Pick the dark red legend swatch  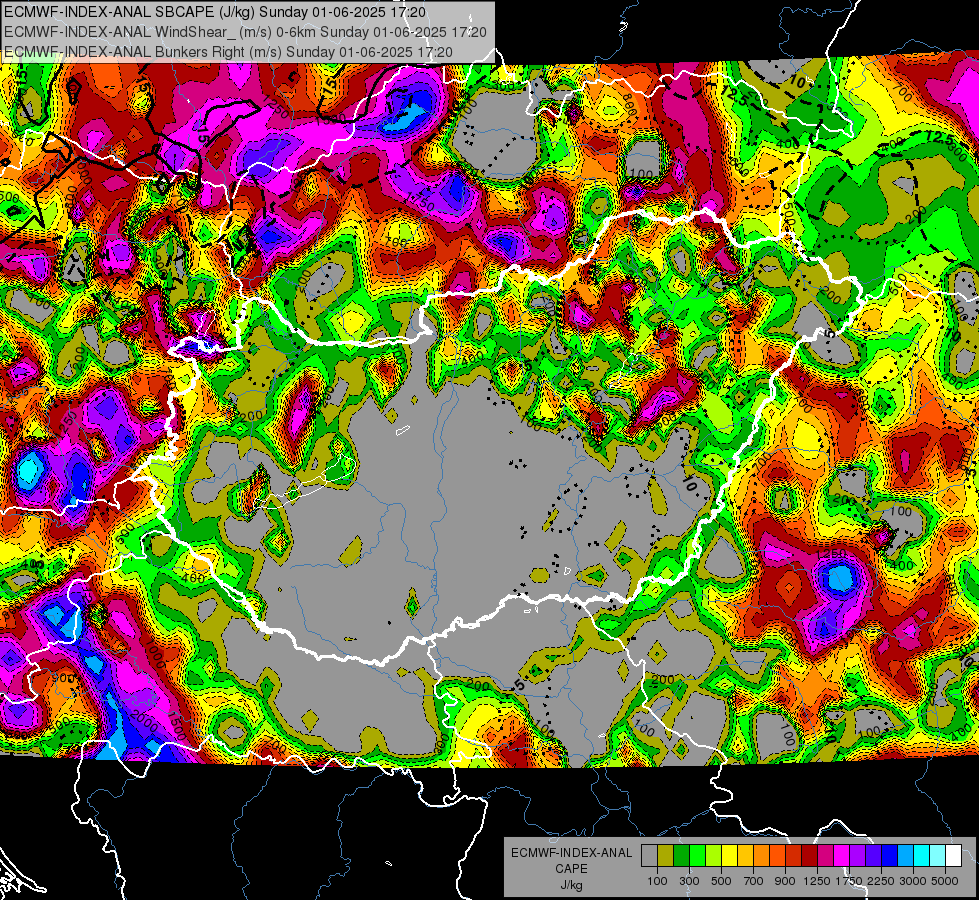point(810,856)
